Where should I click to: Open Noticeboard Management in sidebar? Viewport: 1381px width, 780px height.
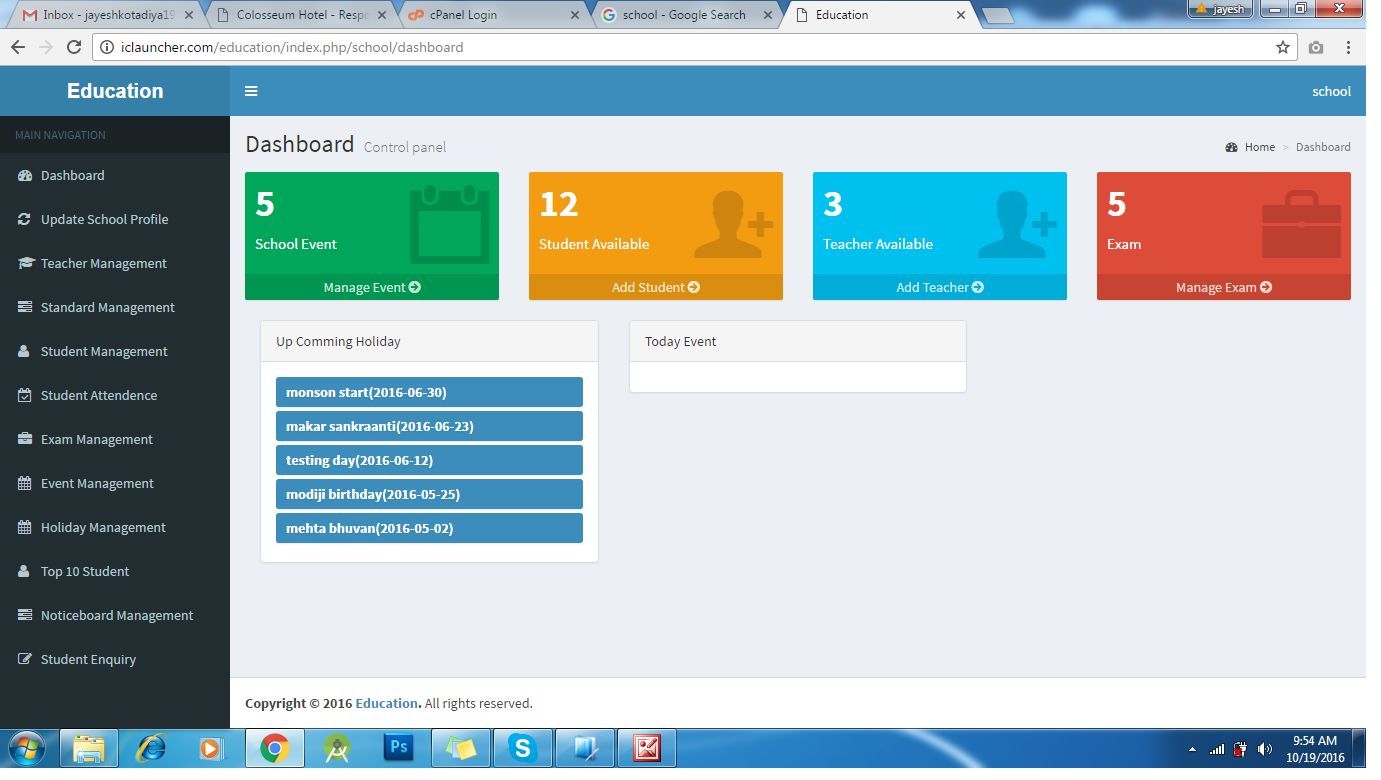(x=115, y=615)
